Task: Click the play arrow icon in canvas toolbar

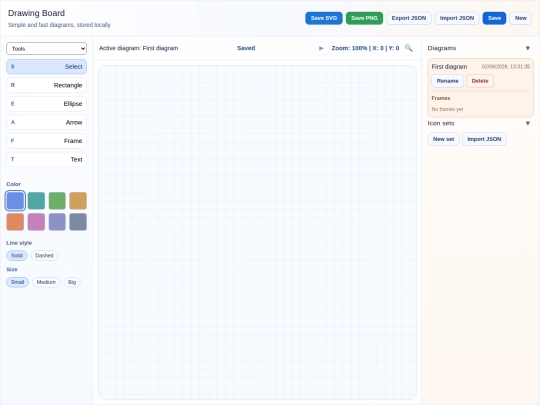Action: coord(321,48)
